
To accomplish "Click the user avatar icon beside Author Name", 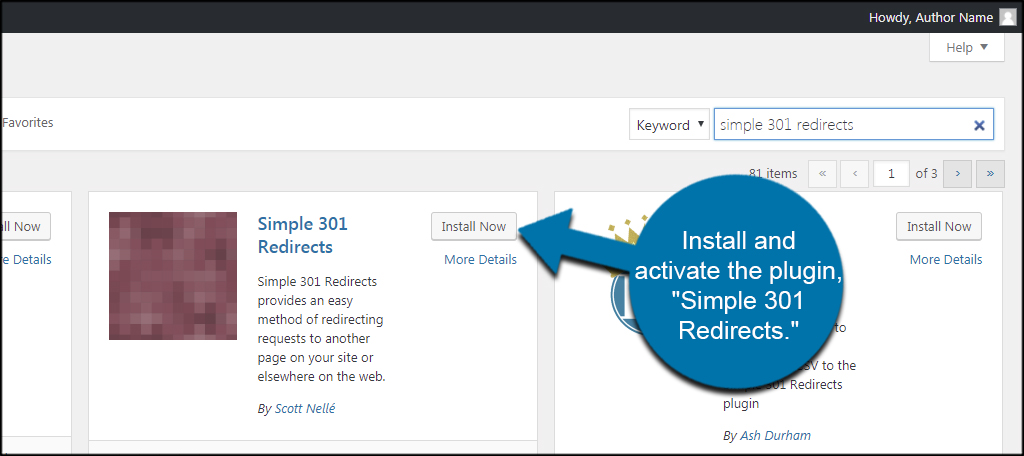I will click(1008, 18).
